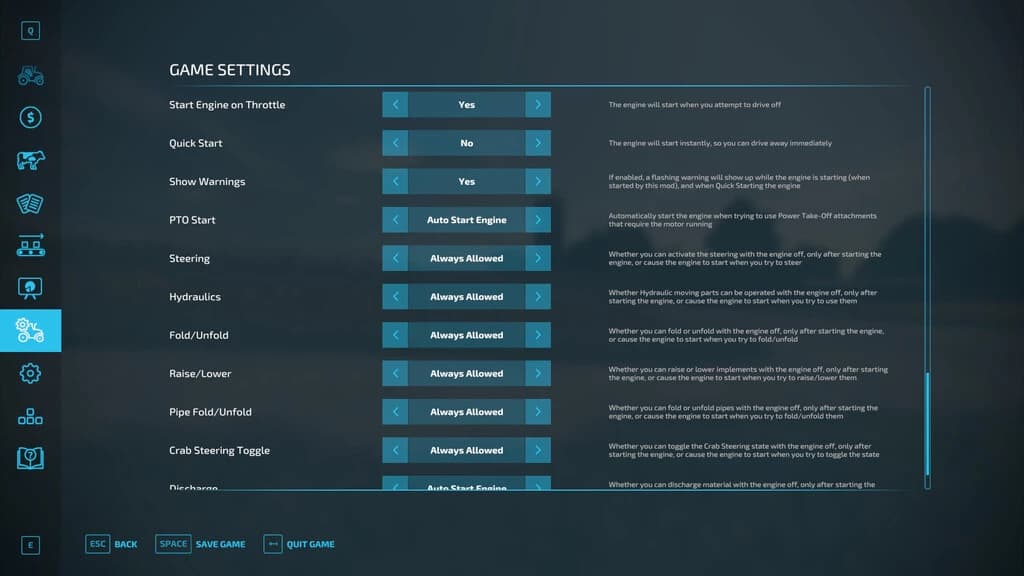Viewport: 1024px width, 576px height.
Task: Click left arrow for Show Warnings
Action: tap(395, 182)
